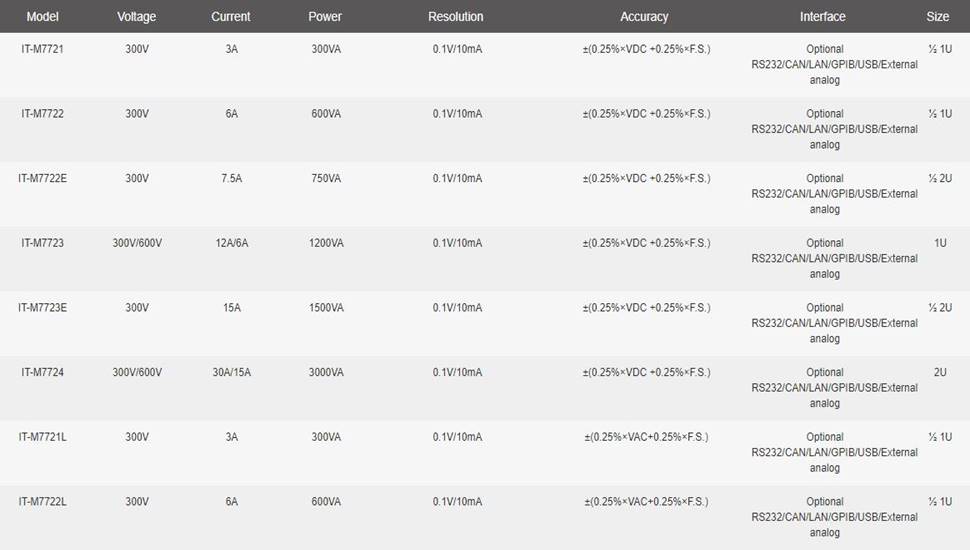Click the Voltage column header
The width and height of the screenshot is (970, 550).
pos(137,17)
